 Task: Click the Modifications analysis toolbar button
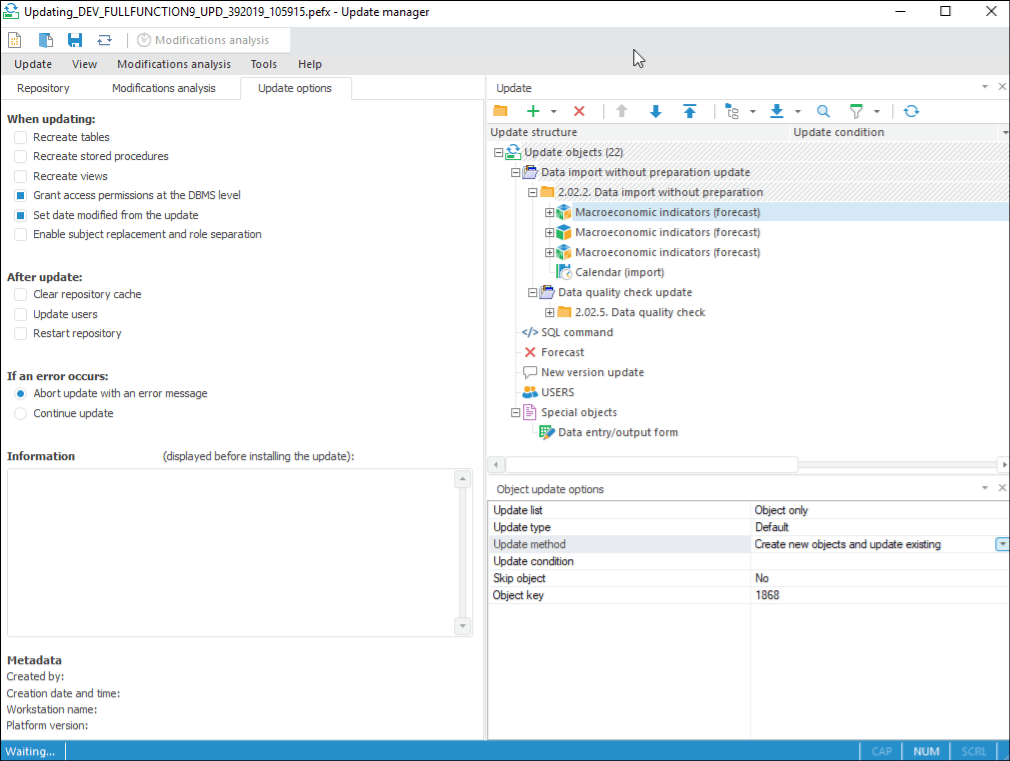pyautogui.click(x=203, y=40)
